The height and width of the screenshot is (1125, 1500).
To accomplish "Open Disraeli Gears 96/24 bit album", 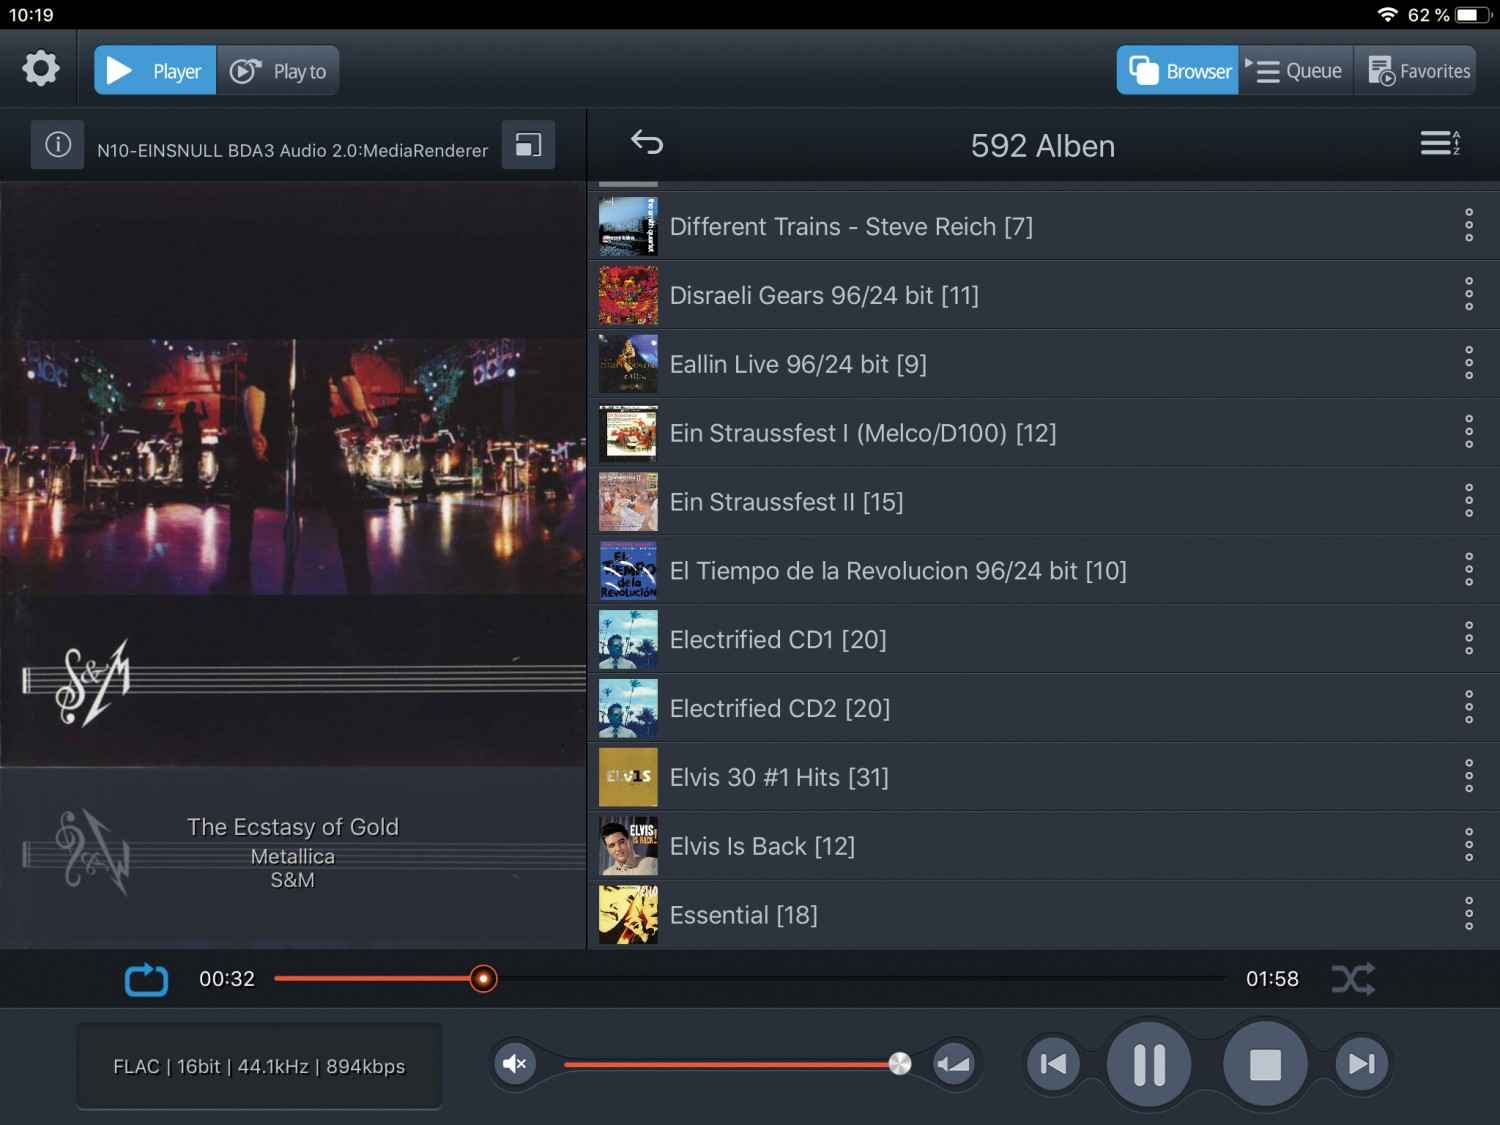I will tap(1044, 295).
